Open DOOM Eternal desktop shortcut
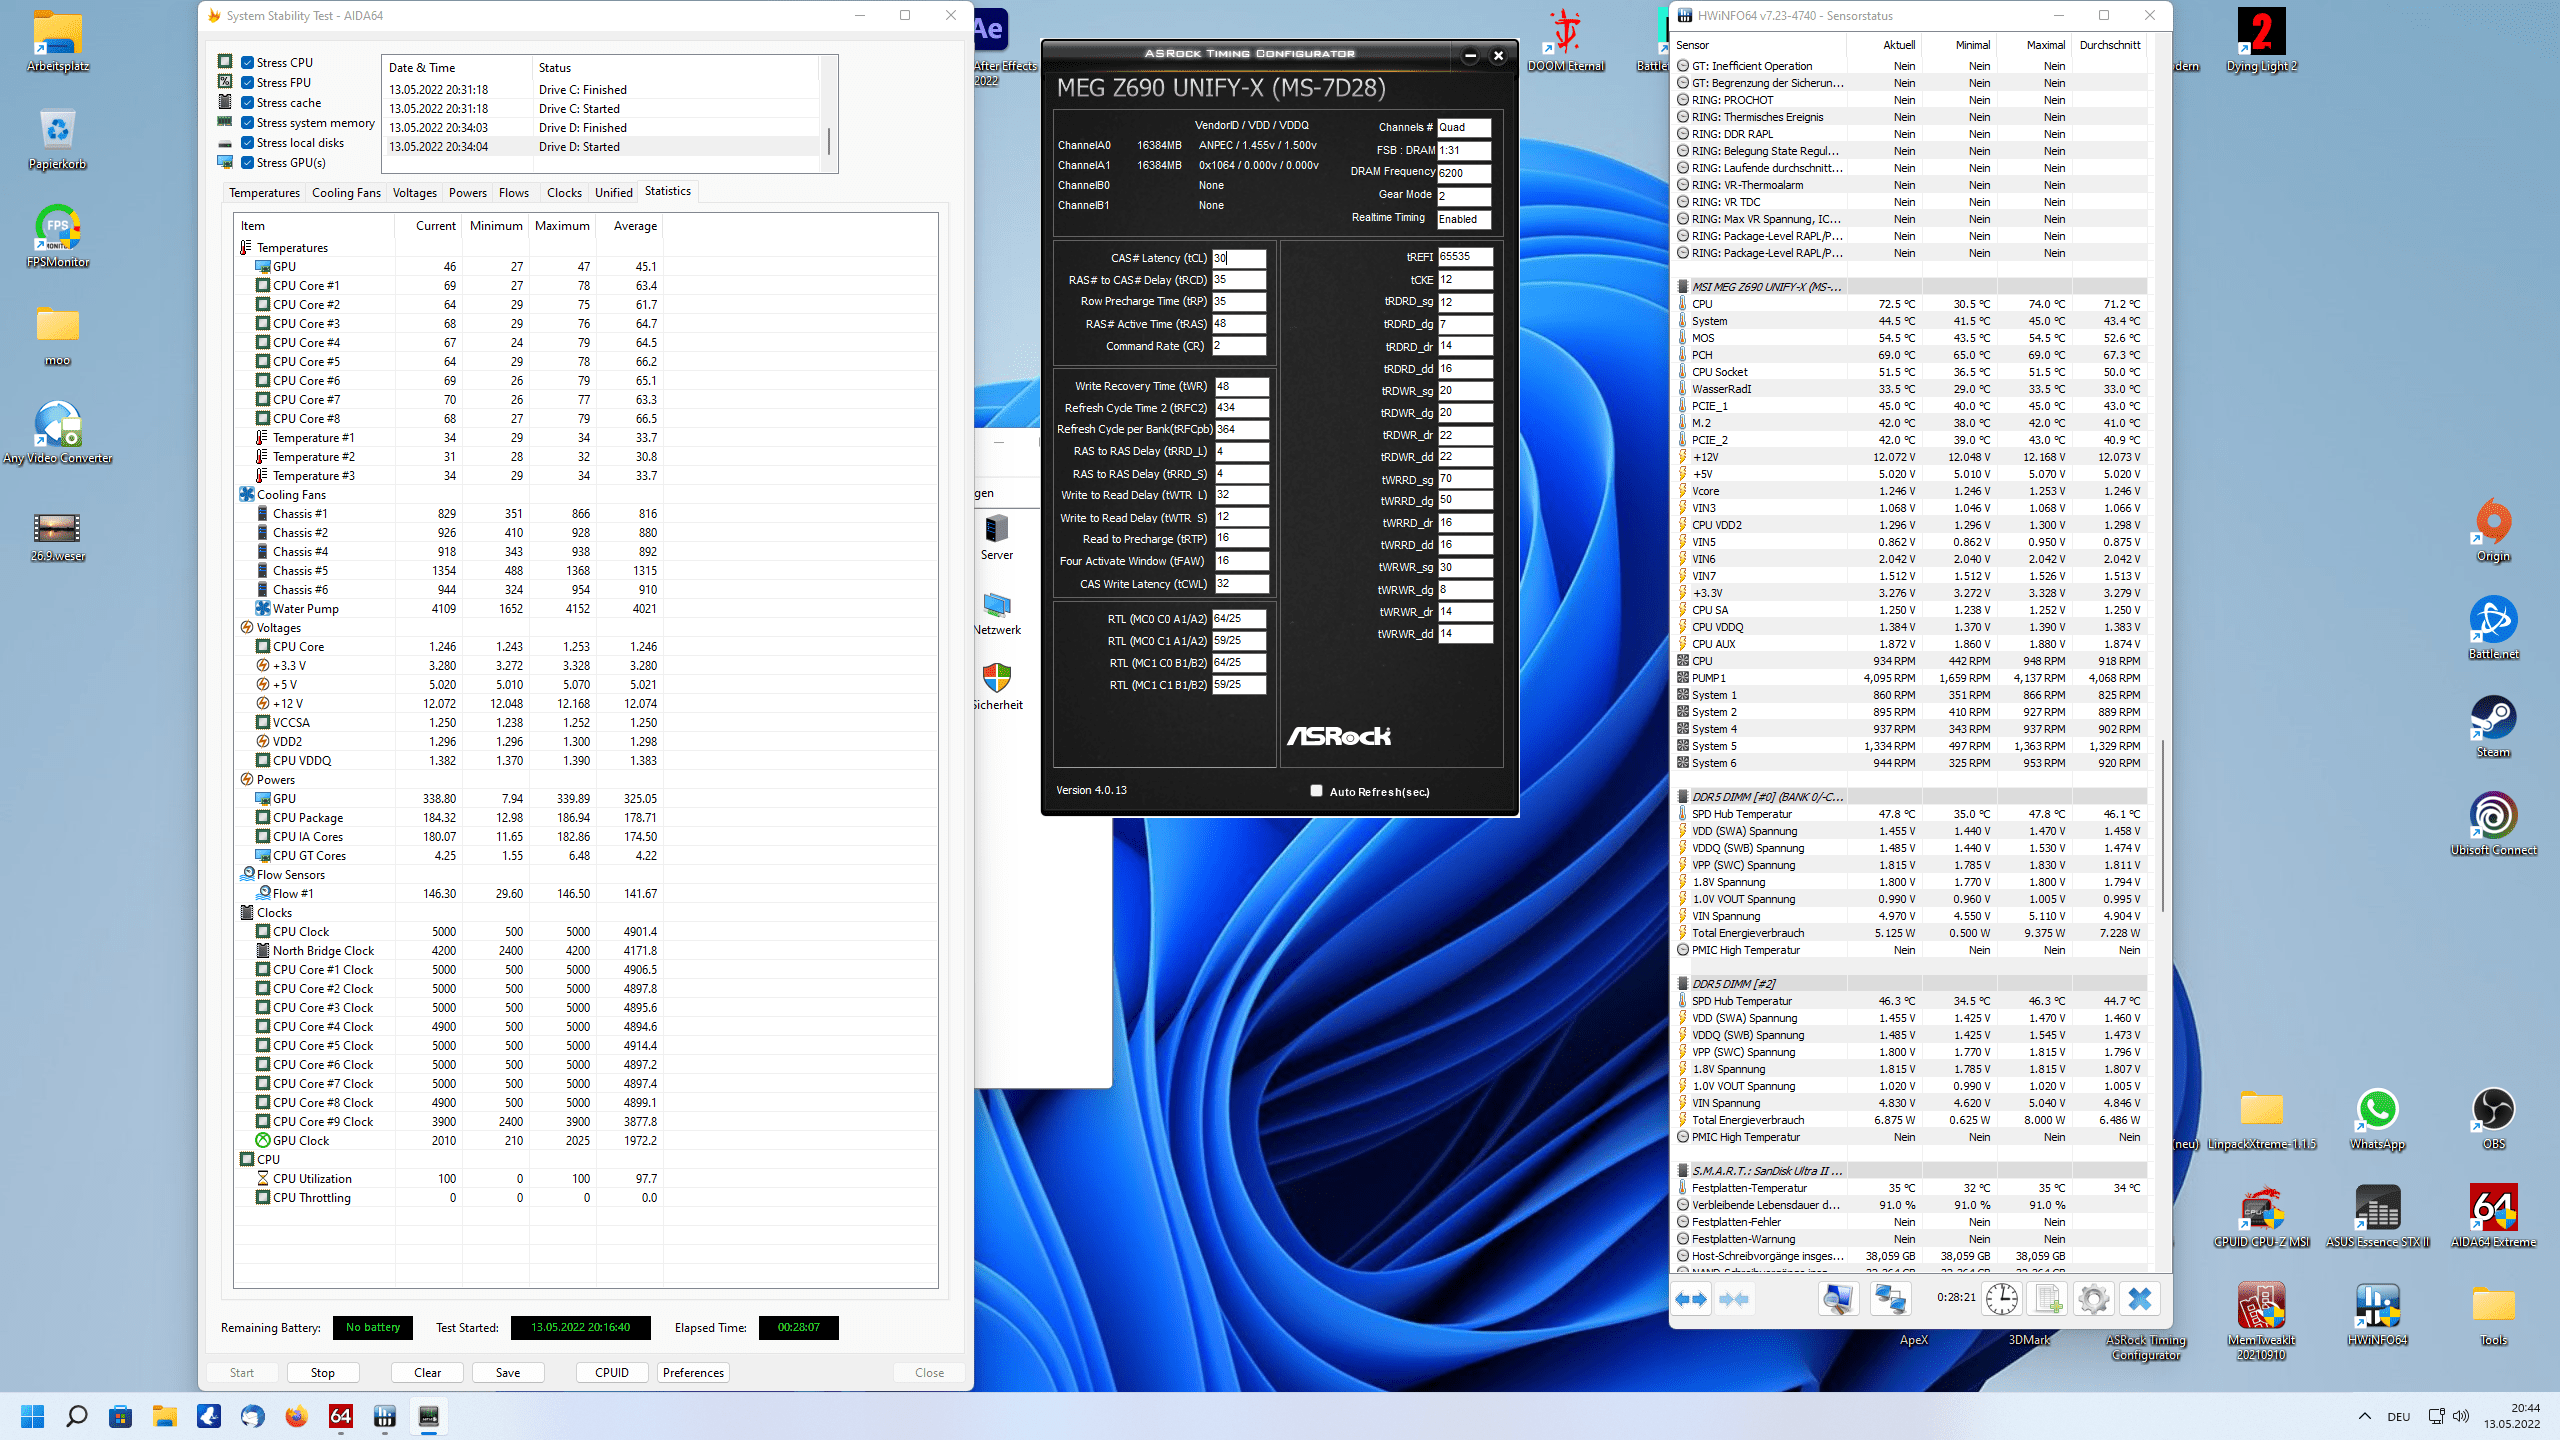 [1566, 41]
